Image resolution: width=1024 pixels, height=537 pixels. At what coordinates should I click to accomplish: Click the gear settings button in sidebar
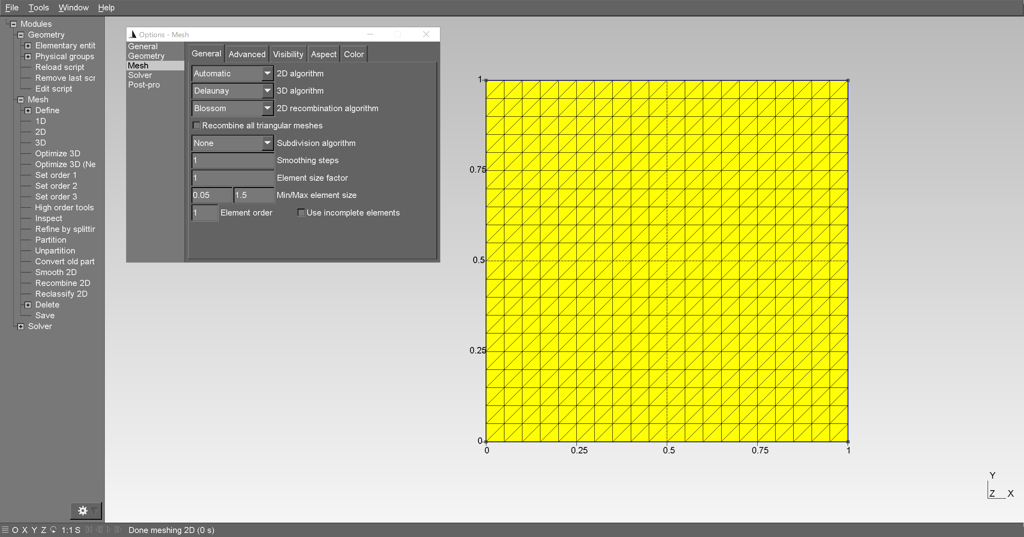coord(84,511)
